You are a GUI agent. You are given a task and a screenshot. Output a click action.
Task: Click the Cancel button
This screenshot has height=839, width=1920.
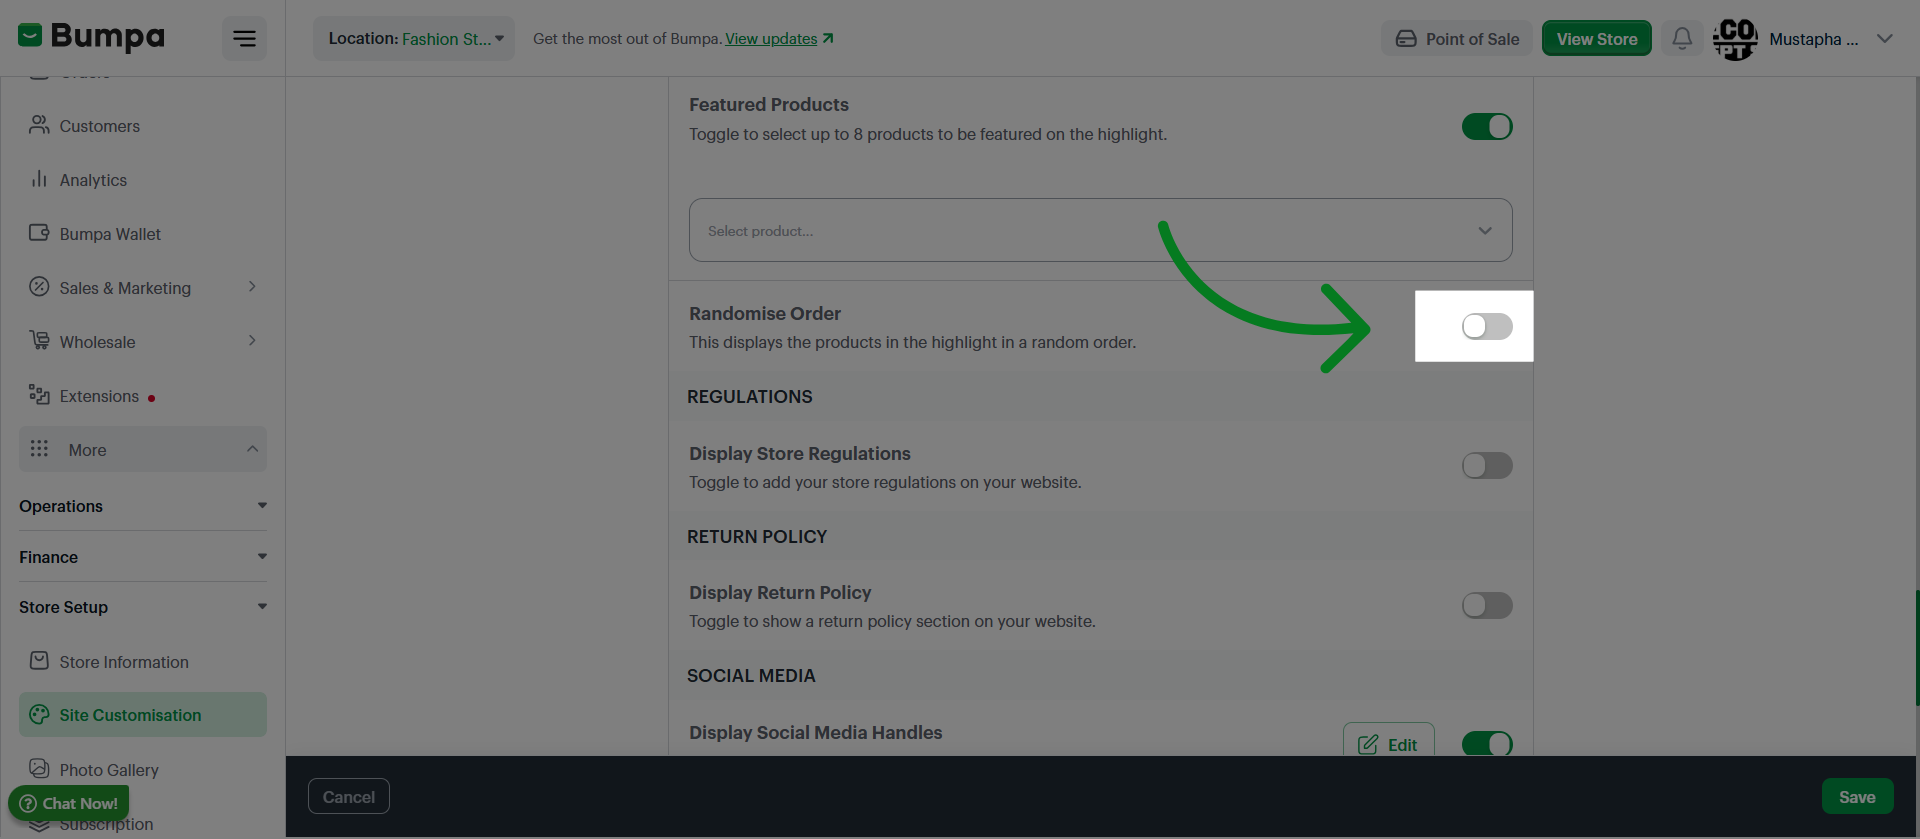(349, 797)
